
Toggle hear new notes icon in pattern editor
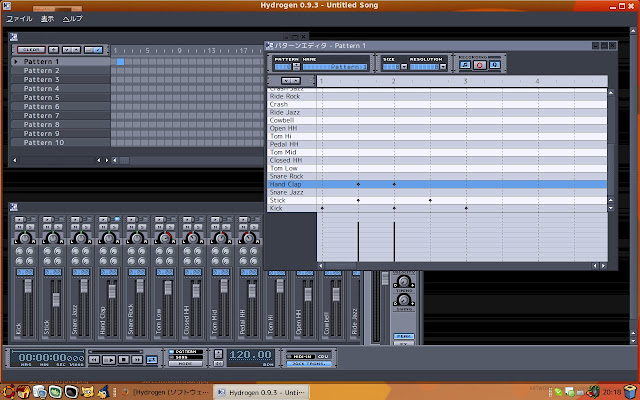click(x=465, y=65)
